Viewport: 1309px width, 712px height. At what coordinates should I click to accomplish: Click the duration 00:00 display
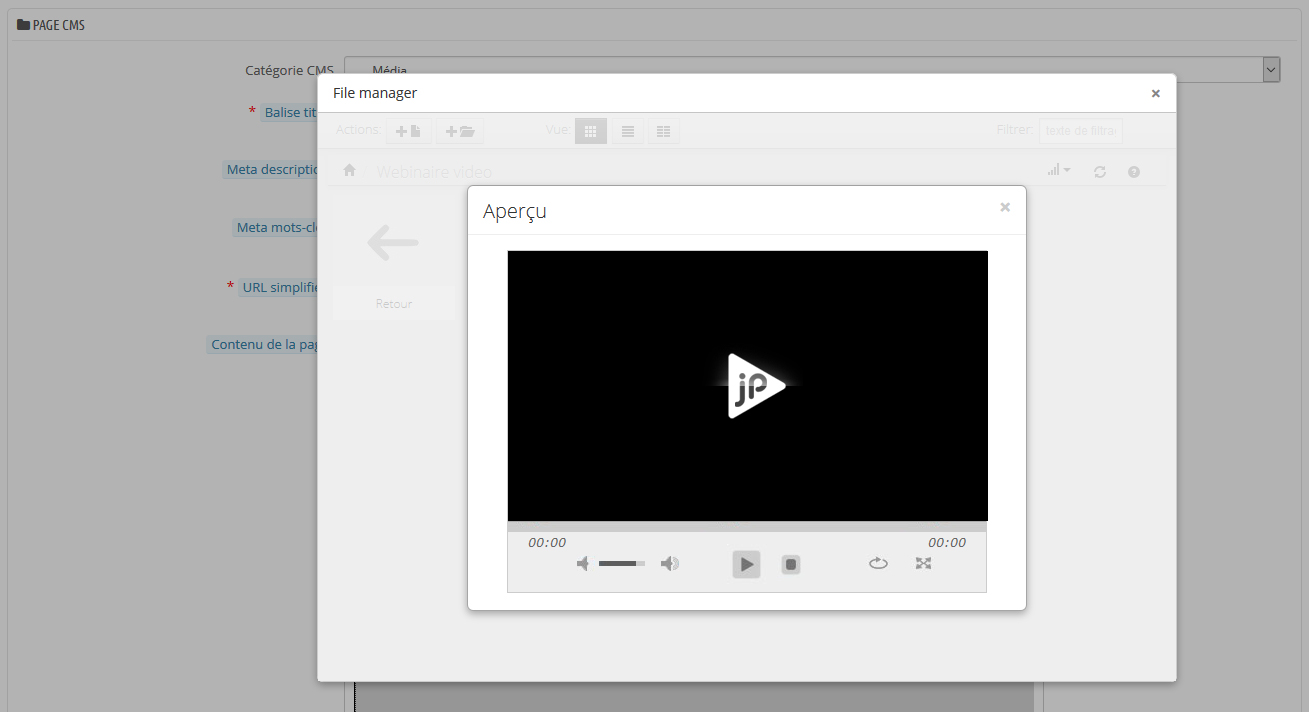(x=947, y=543)
